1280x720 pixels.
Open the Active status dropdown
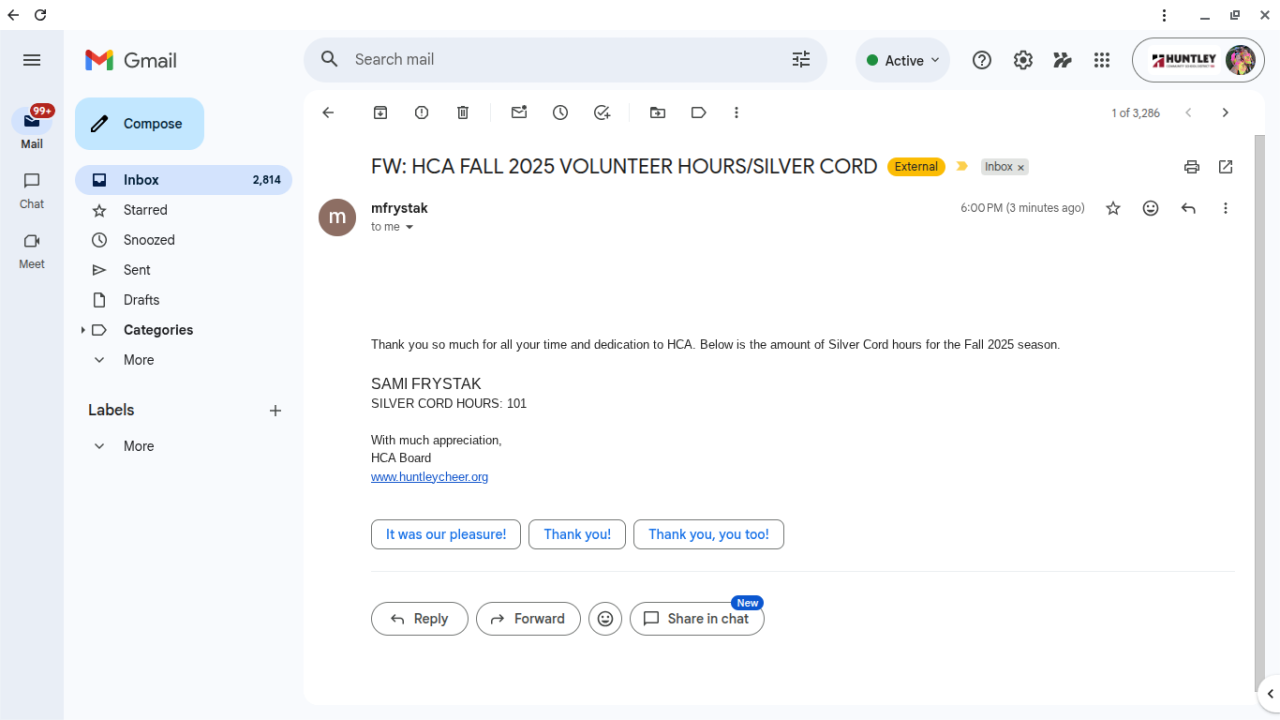pos(903,60)
